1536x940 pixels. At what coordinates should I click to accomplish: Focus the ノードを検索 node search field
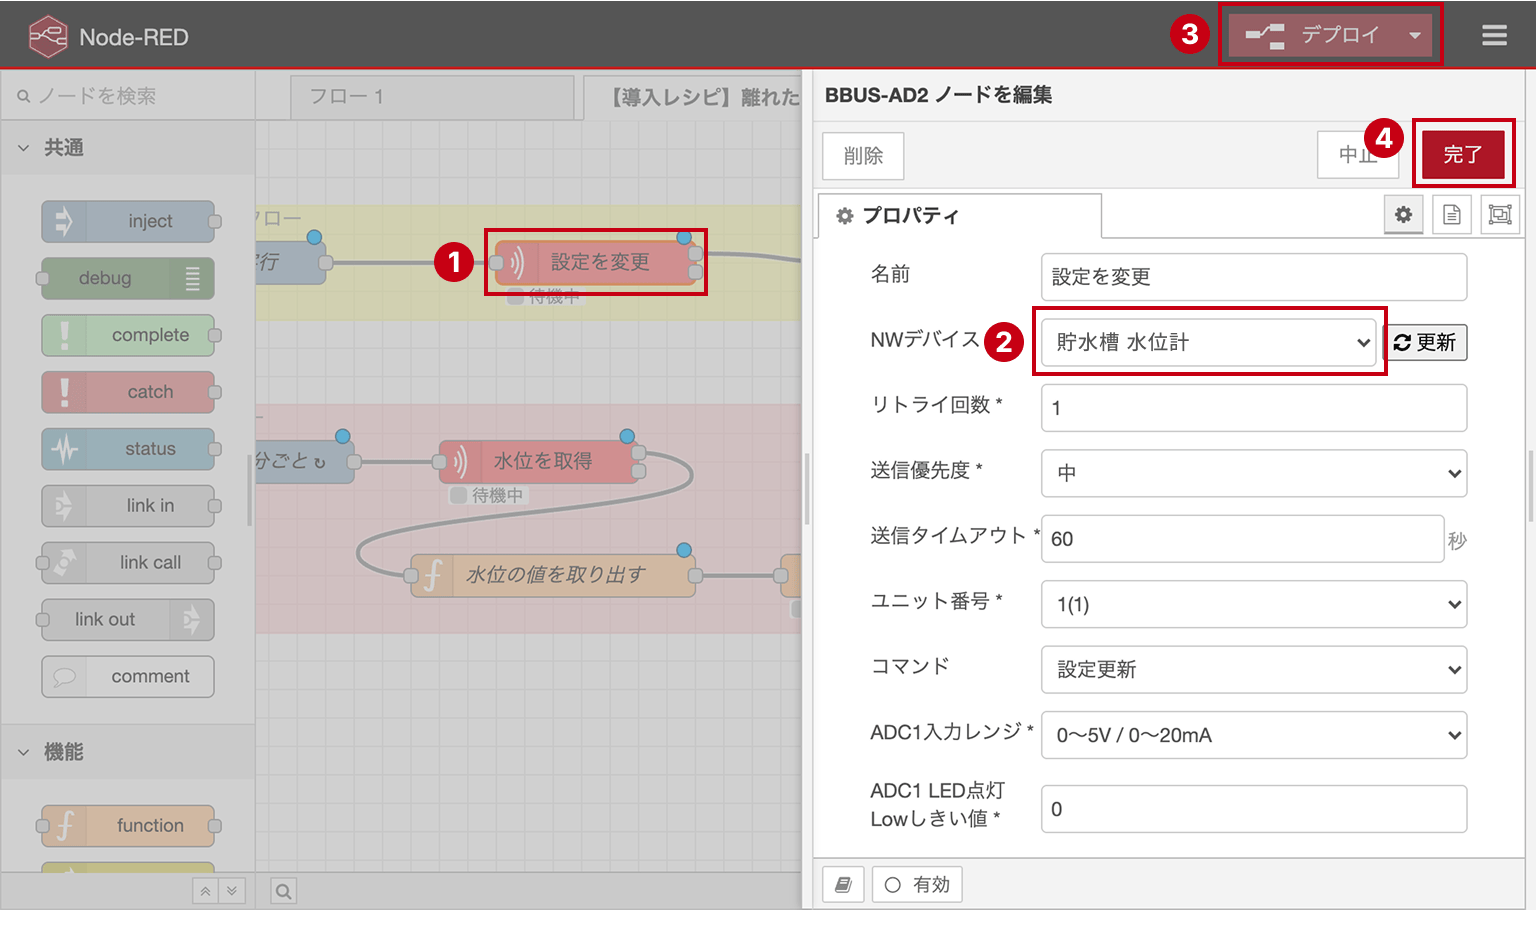pos(128,96)
